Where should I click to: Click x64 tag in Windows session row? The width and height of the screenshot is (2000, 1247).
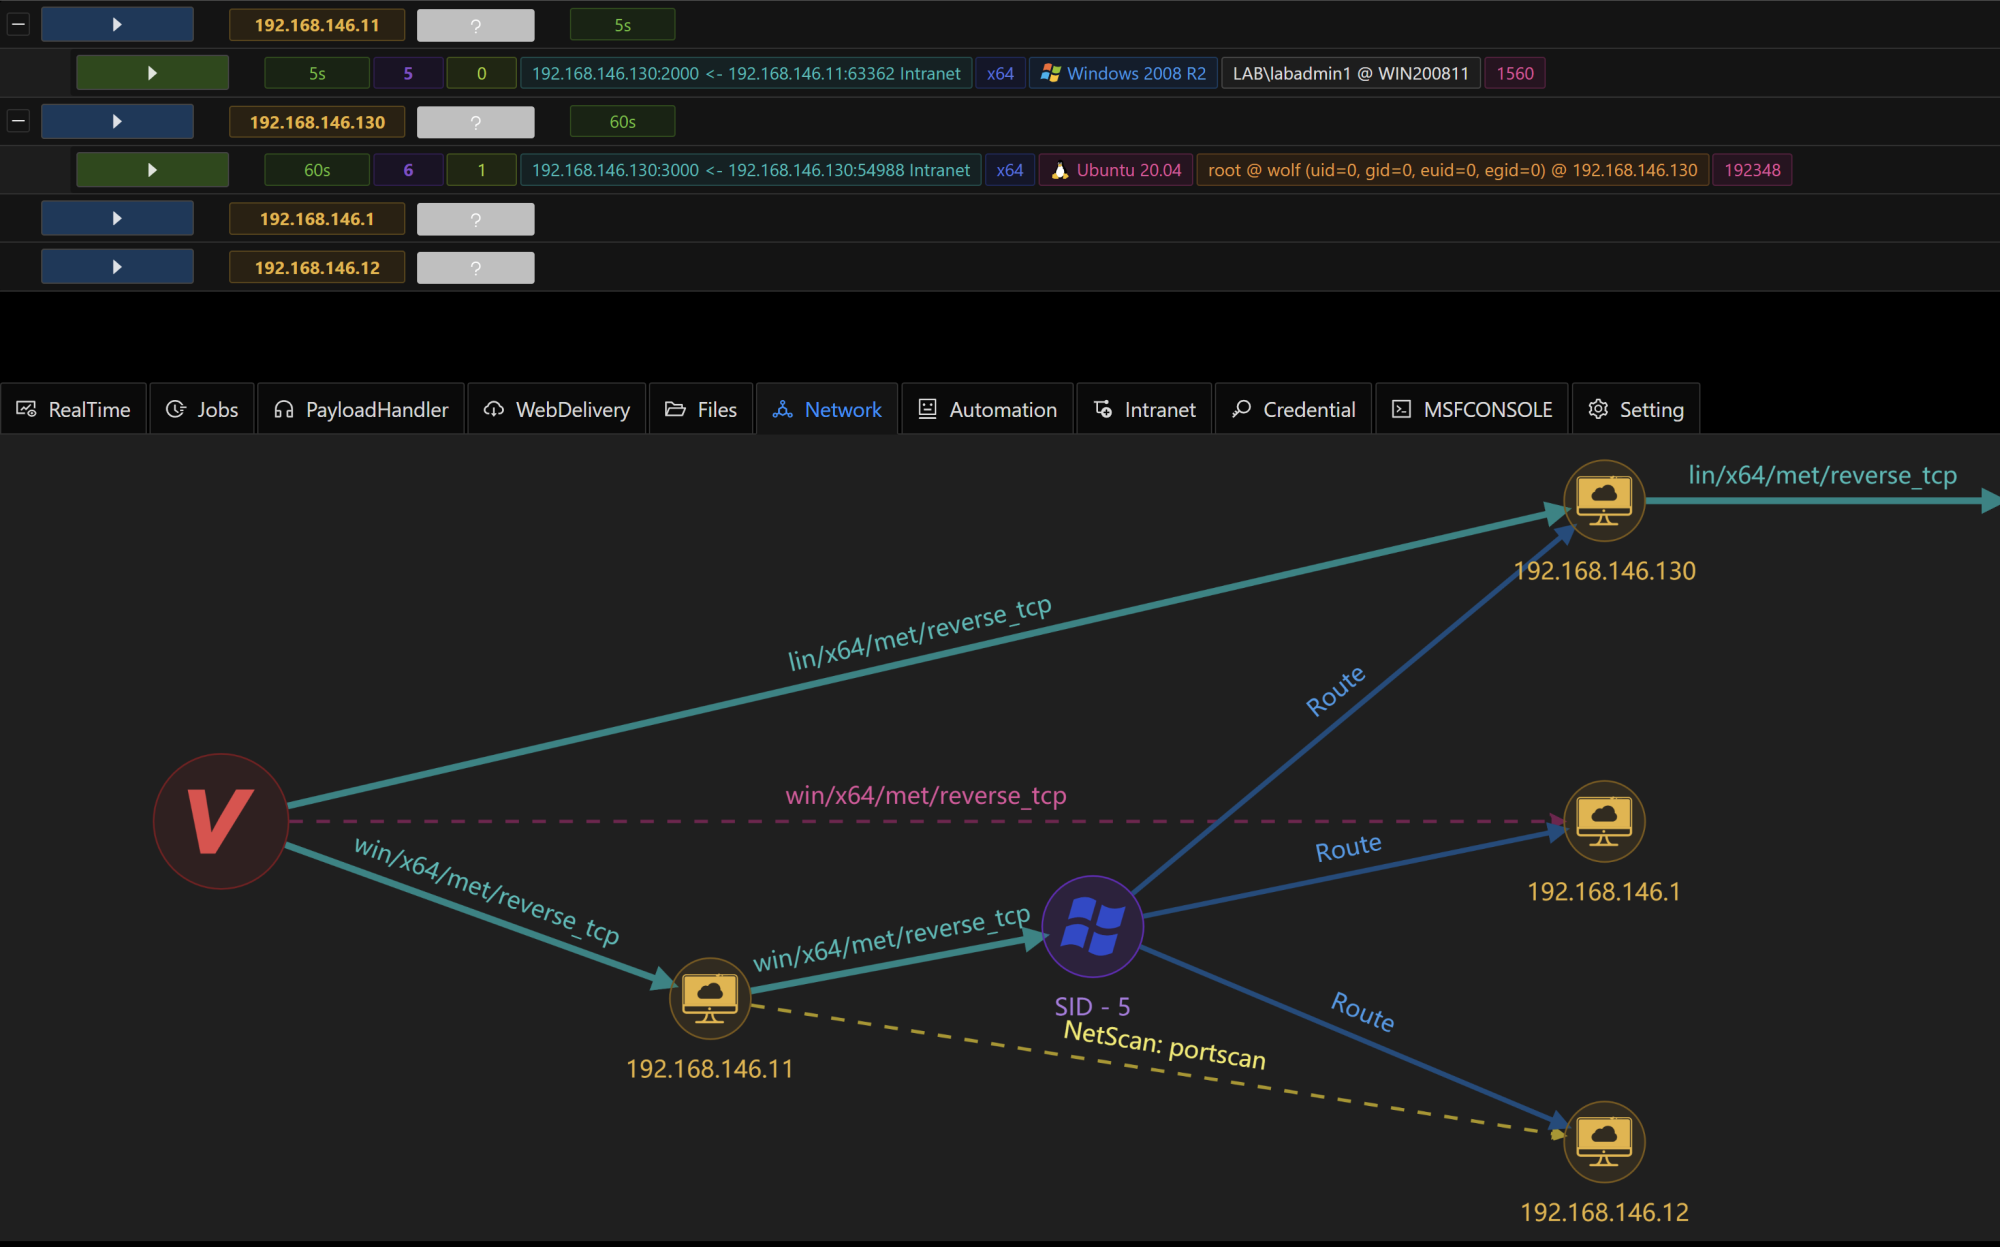(x=1000, y=73)
